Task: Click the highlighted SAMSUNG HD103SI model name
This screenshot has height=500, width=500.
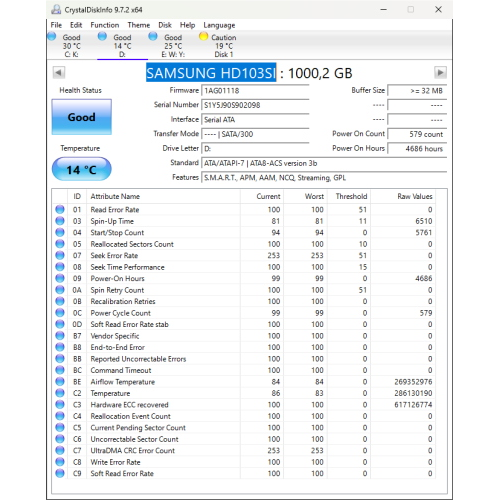Action: coord(211,73)
